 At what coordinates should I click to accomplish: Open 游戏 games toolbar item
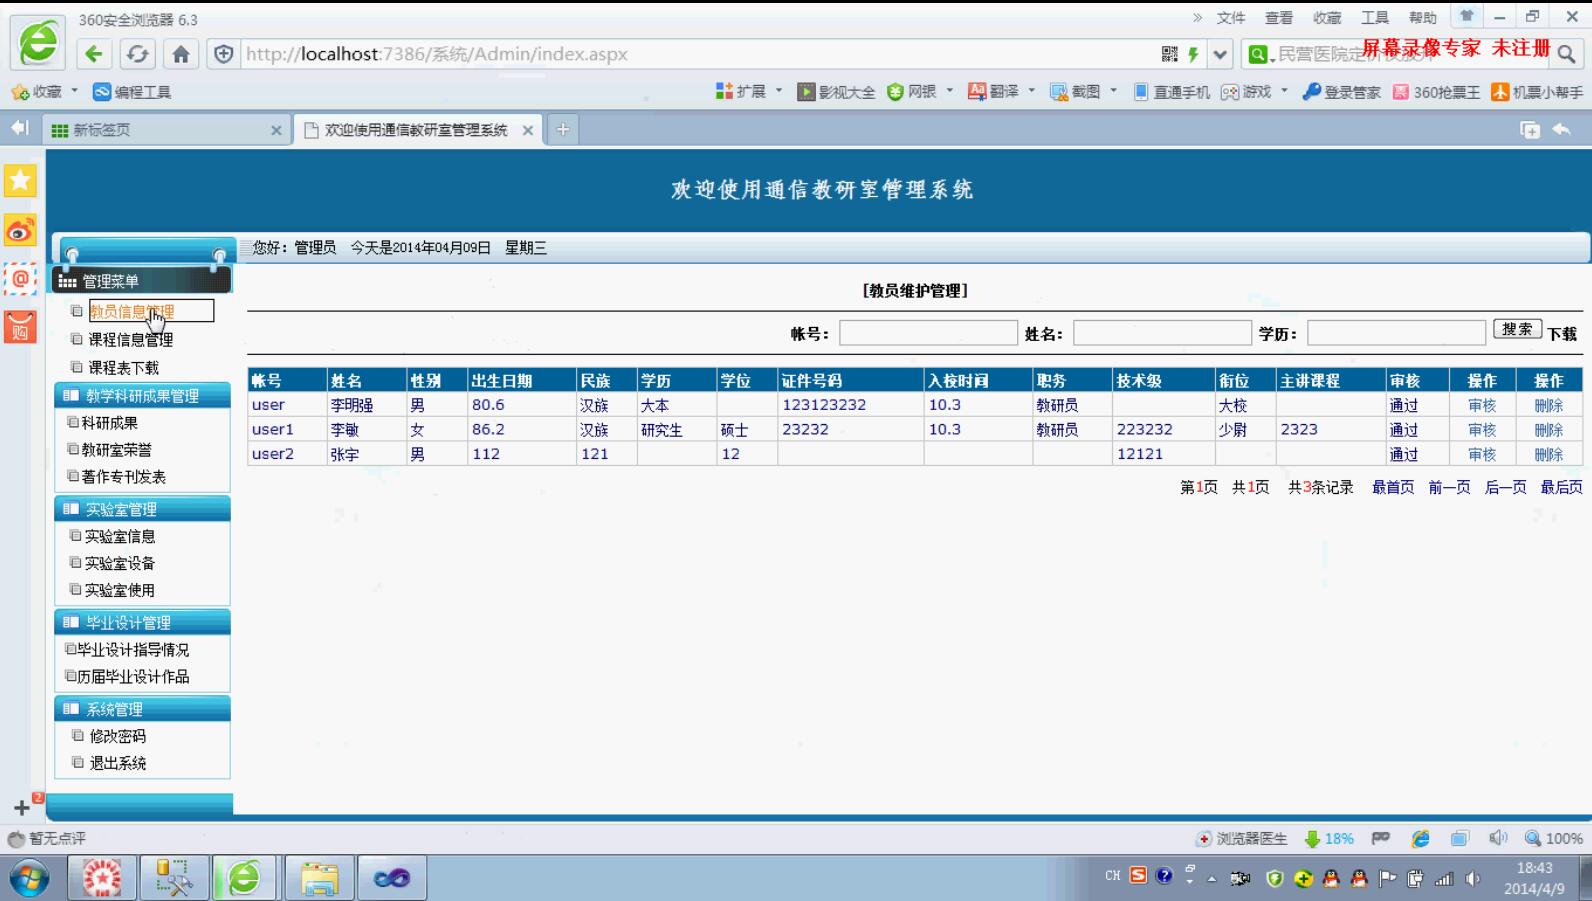pyautogui.click(x=1246, y=91)
